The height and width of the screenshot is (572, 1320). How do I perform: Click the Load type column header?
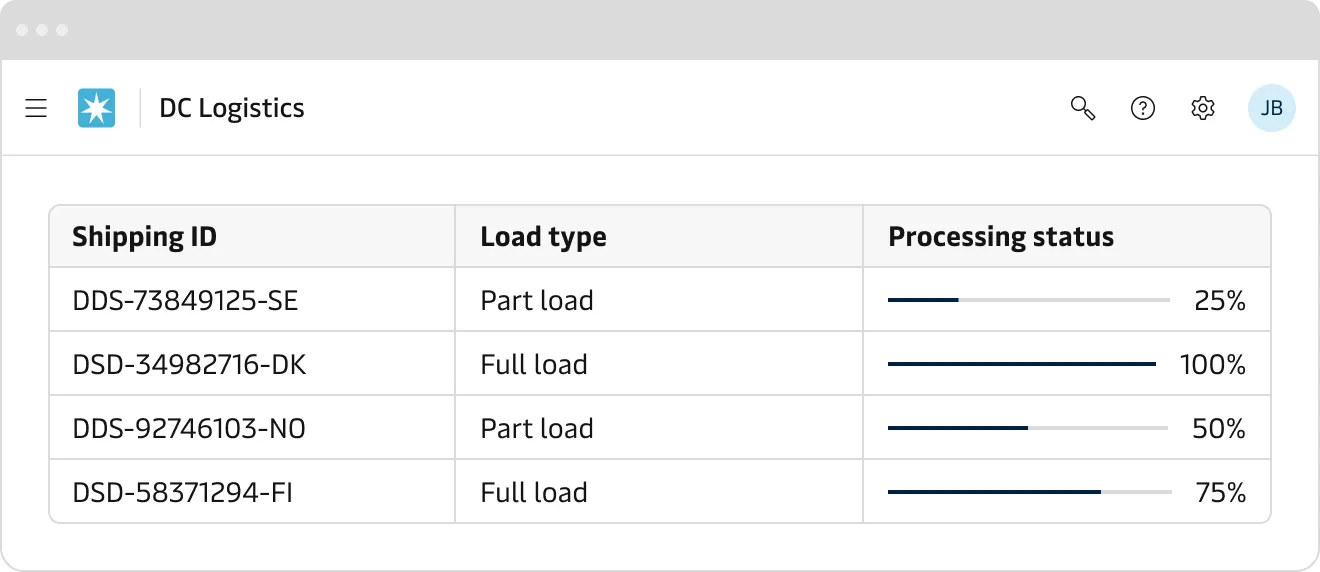point(543,237)
